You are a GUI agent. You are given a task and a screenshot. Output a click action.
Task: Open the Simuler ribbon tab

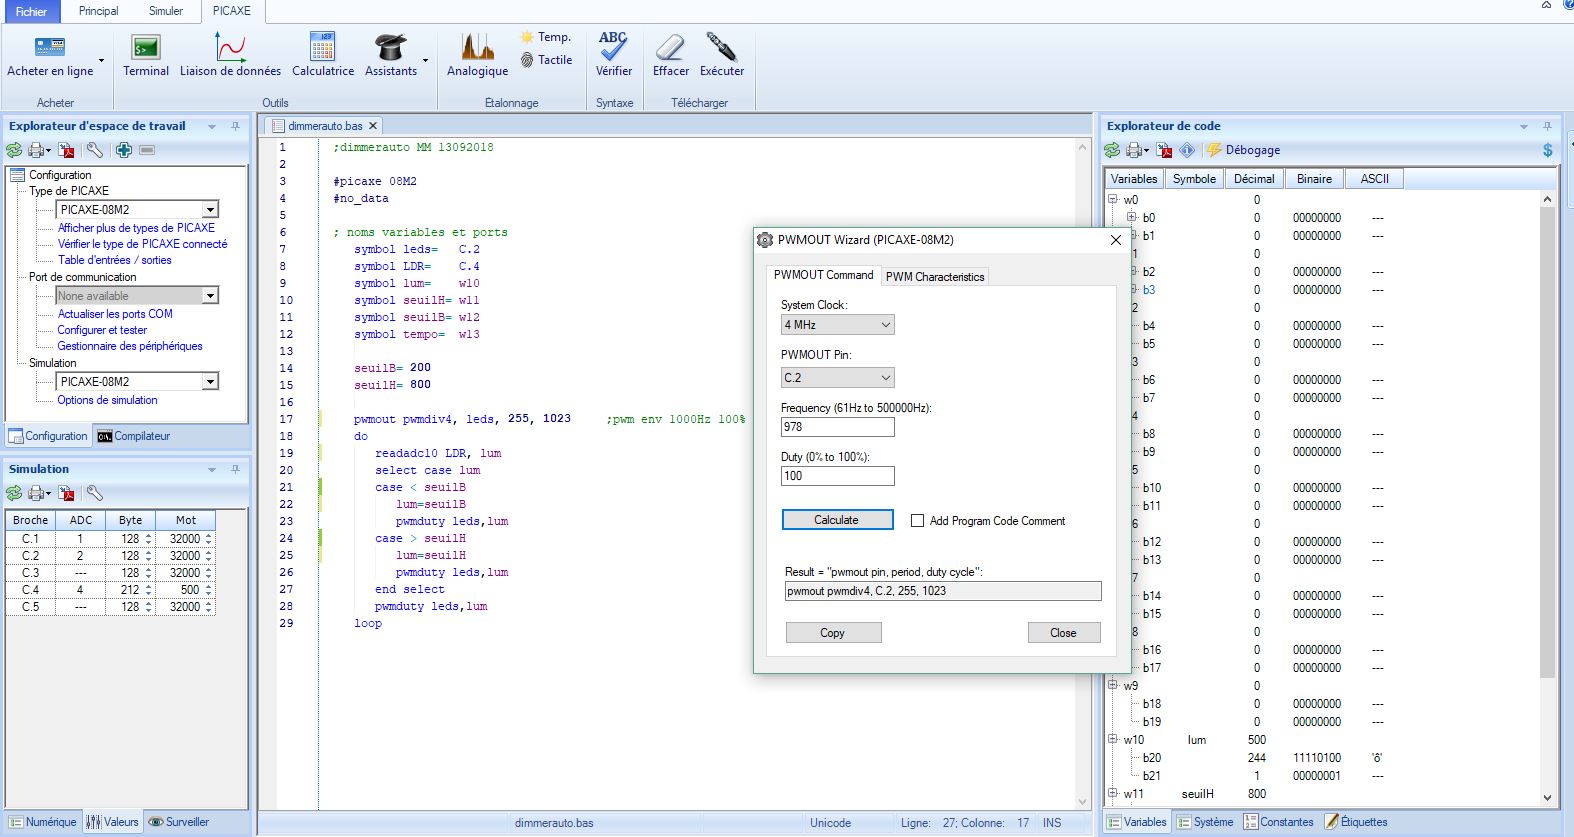166,11
